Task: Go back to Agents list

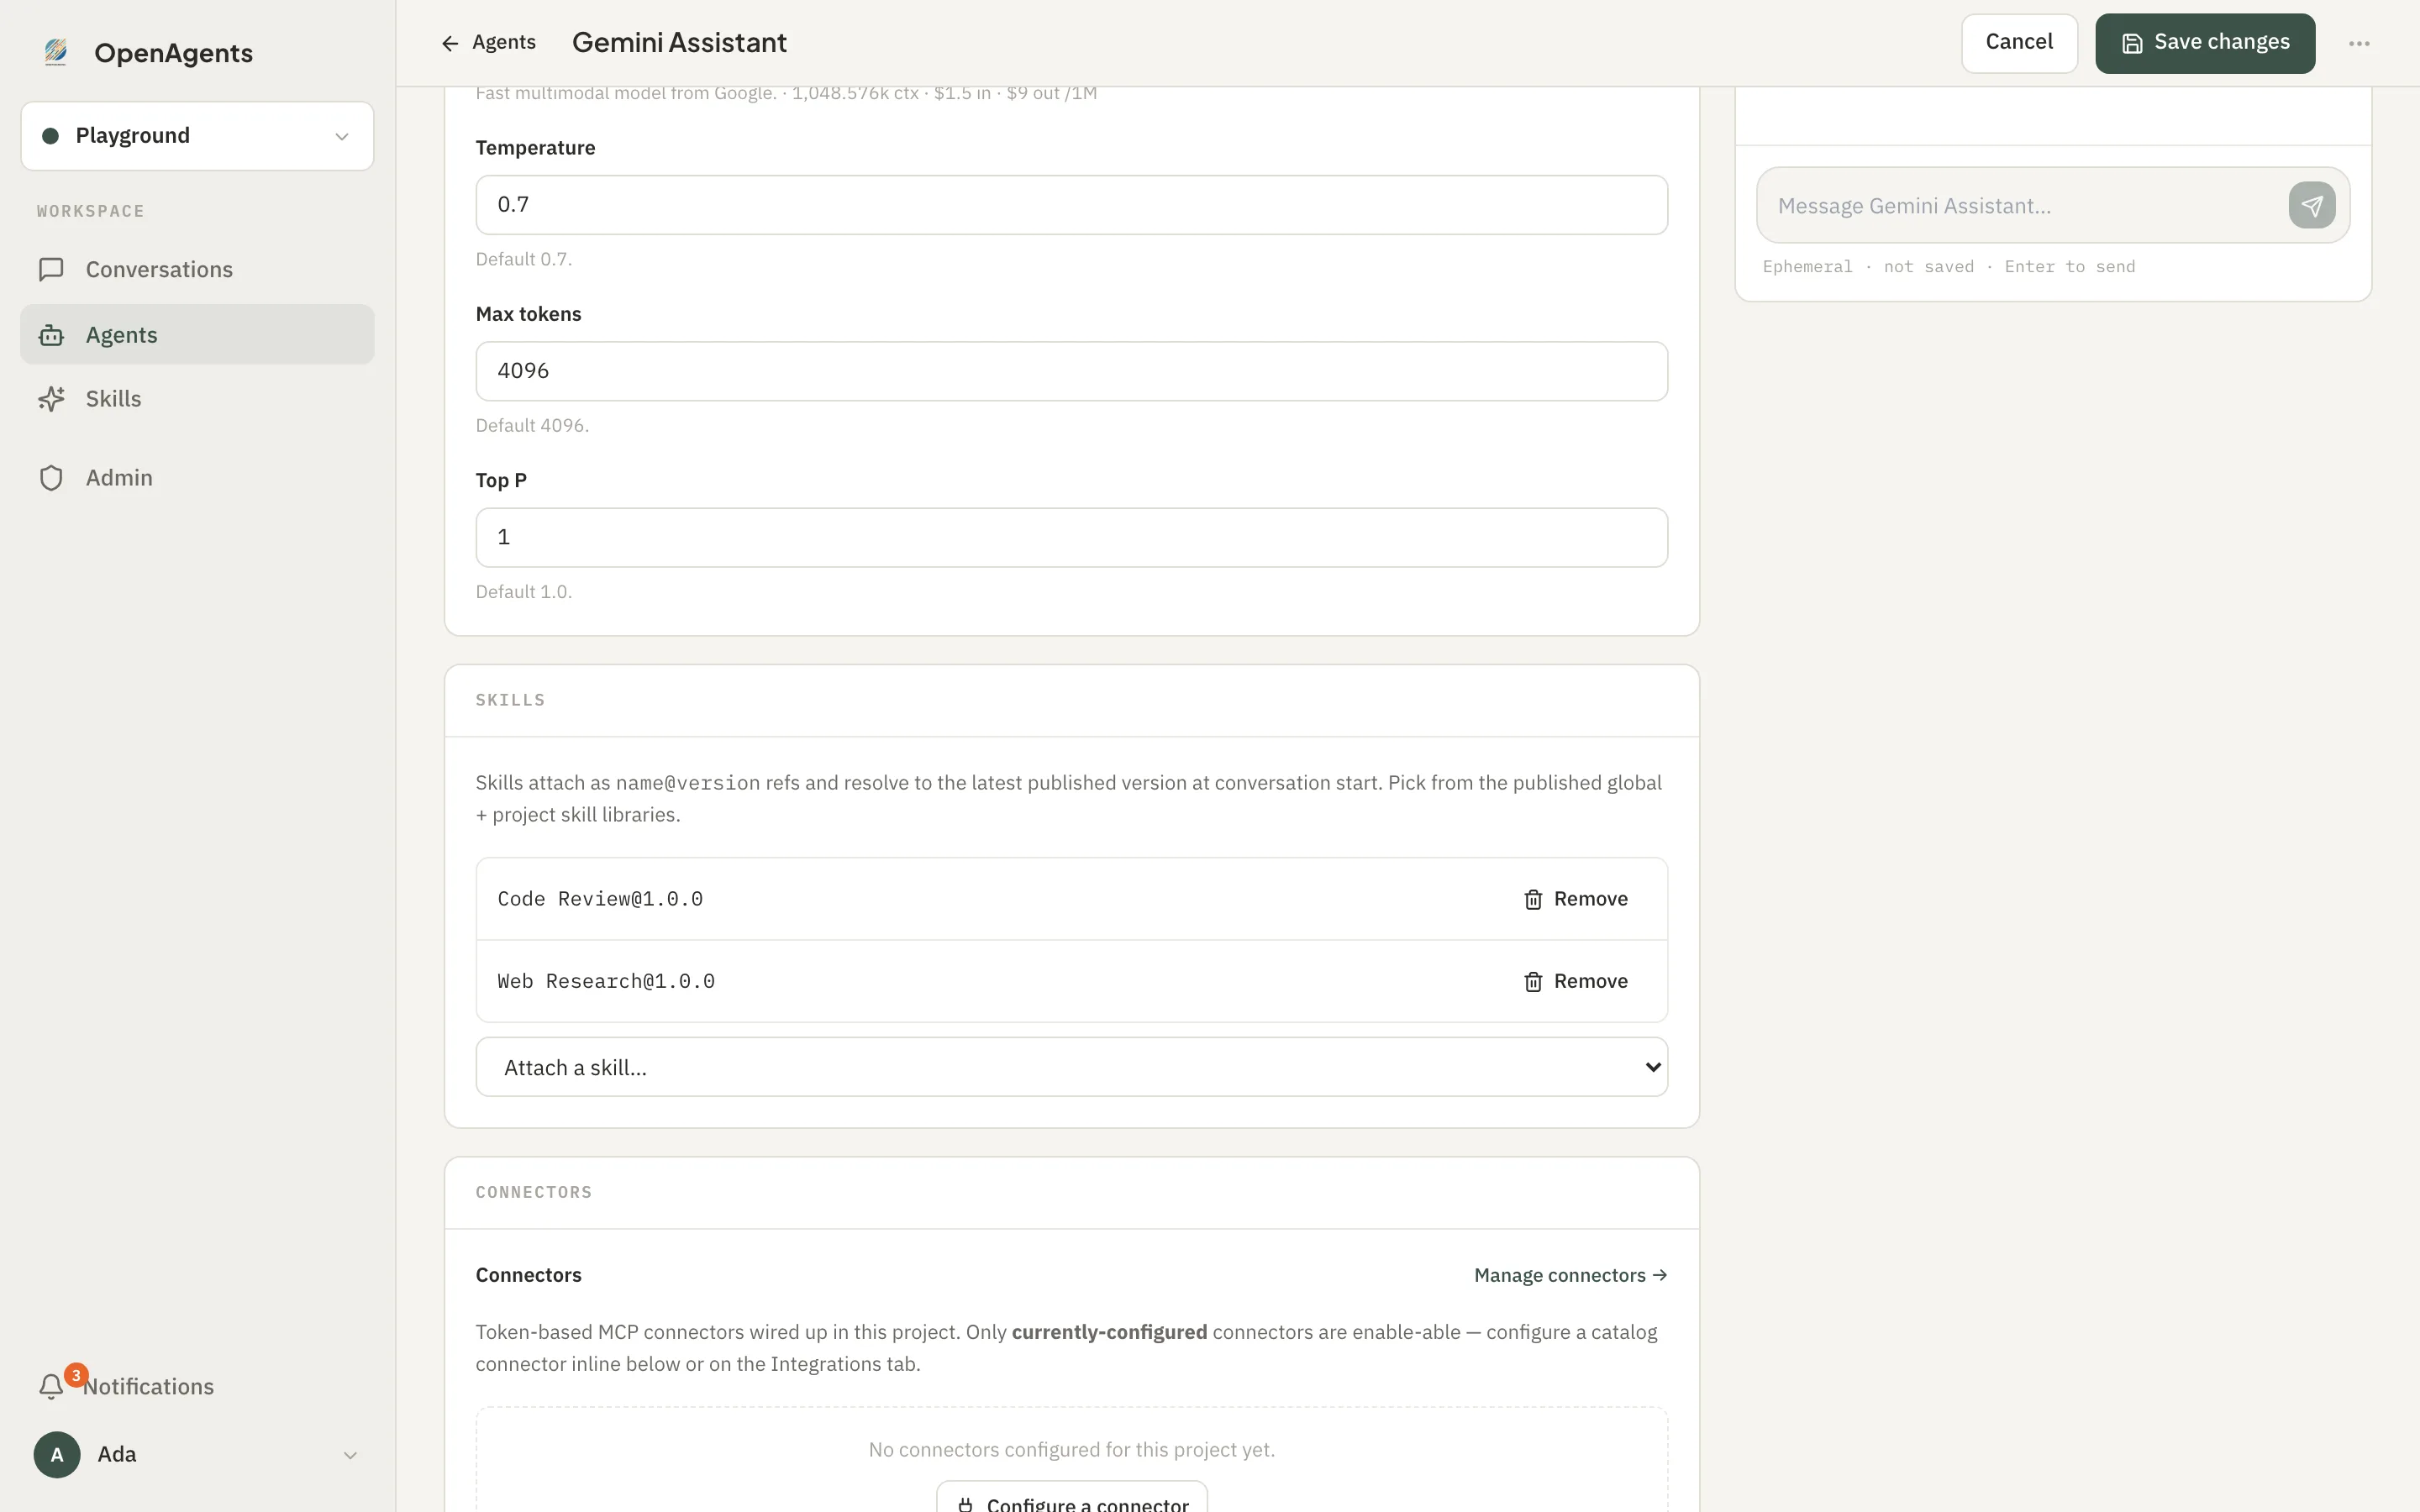Action: [x=488, y=42]
